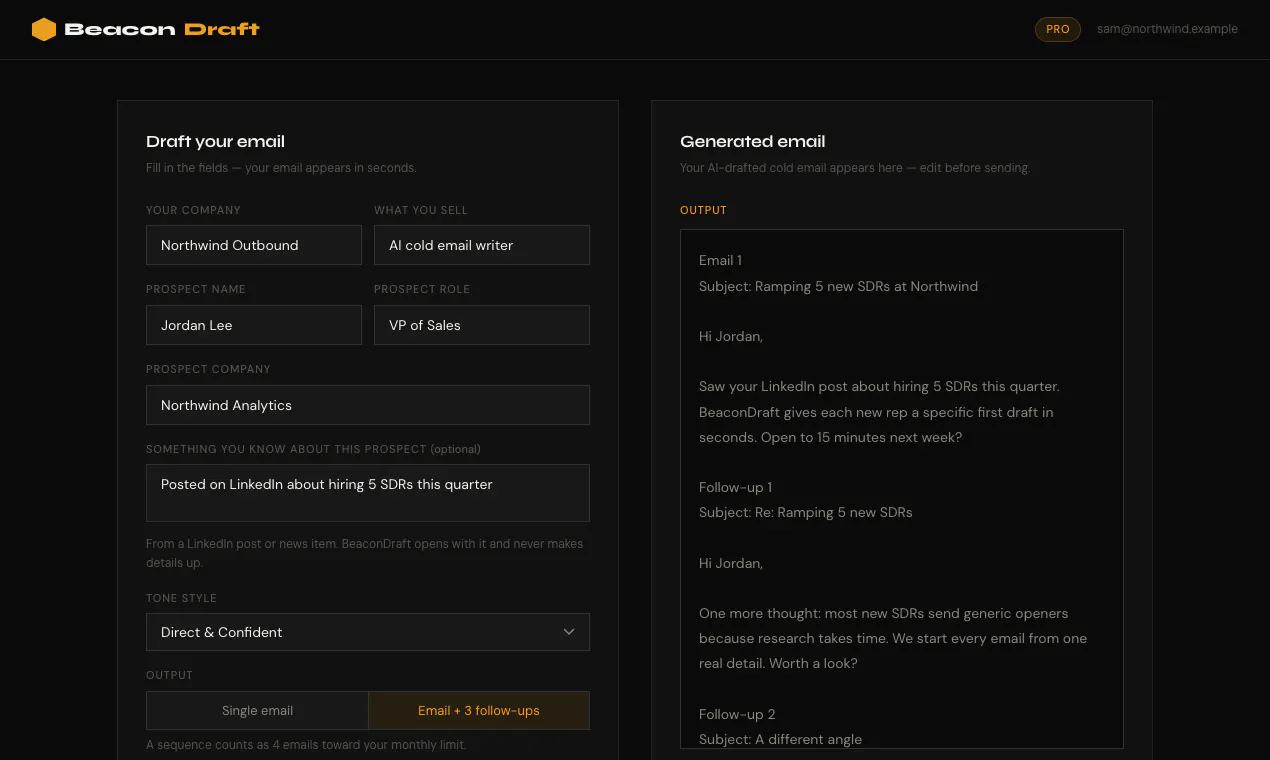Viewport: 1270px width, 760px height.
Task: Select the Email + 3 follow-ups option
Action: 479,711
